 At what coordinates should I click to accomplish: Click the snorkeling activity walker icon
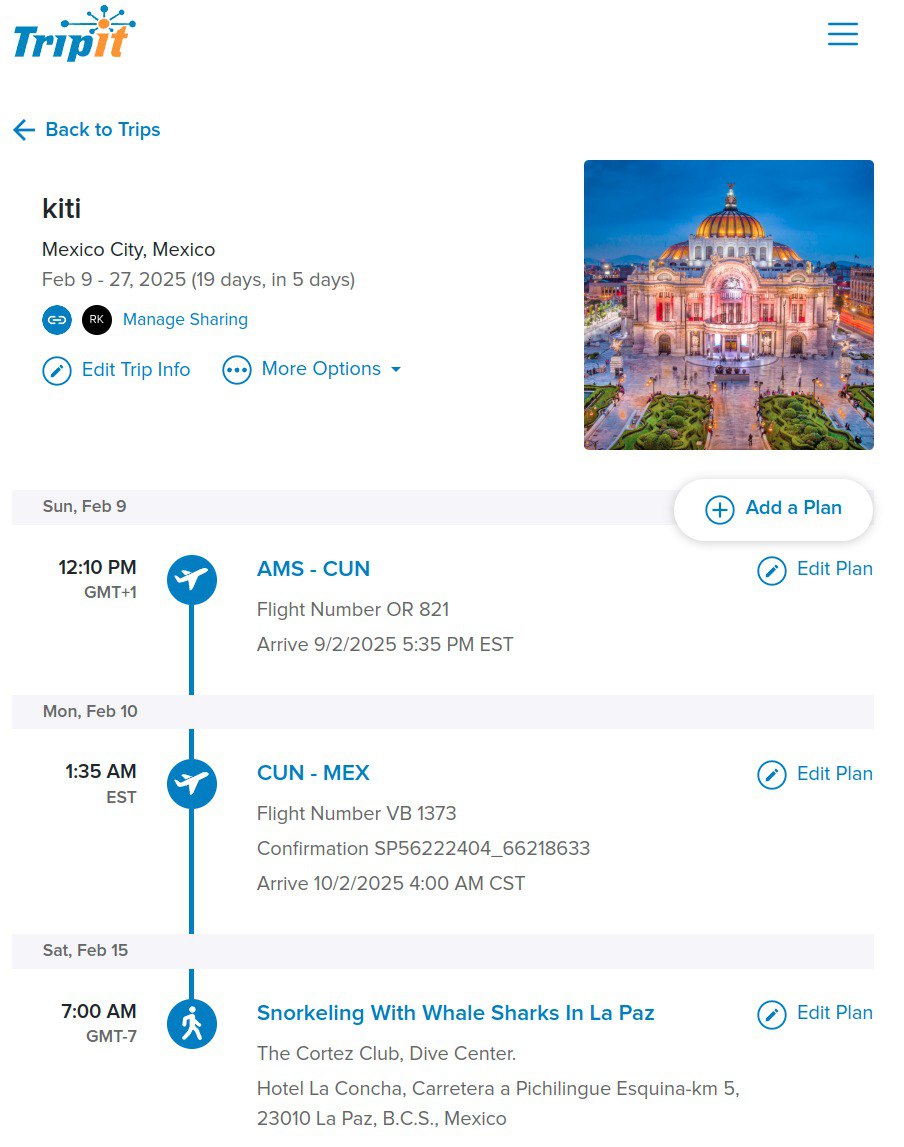[192, 1024]
